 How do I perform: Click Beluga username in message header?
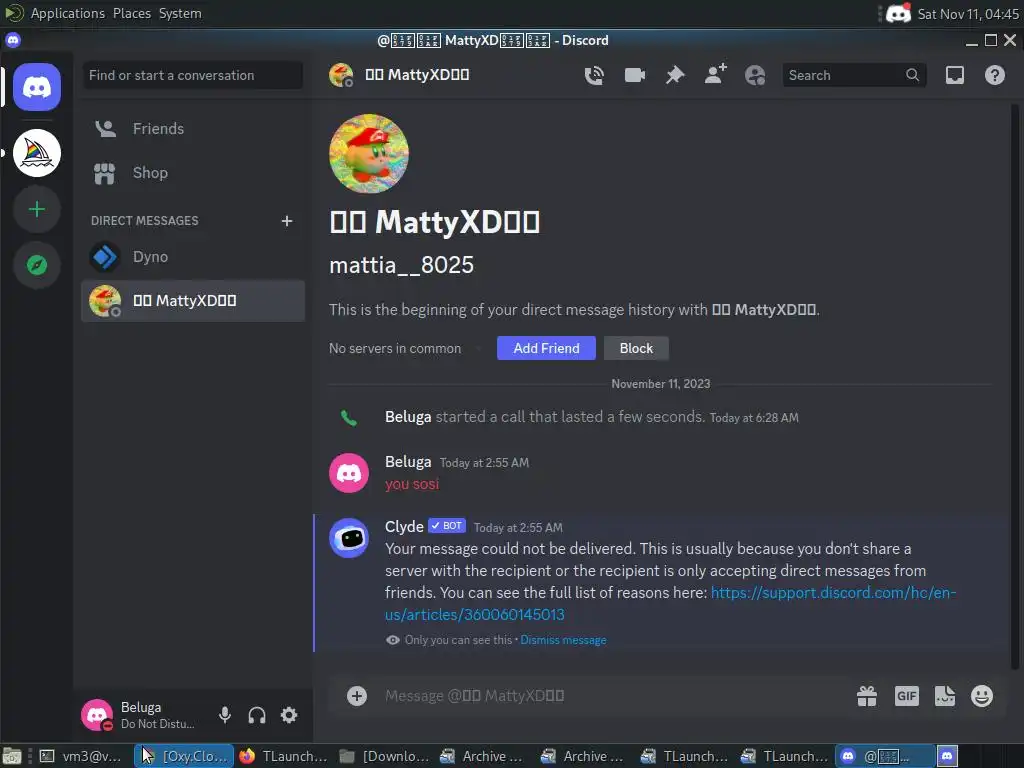pos(408,462)
